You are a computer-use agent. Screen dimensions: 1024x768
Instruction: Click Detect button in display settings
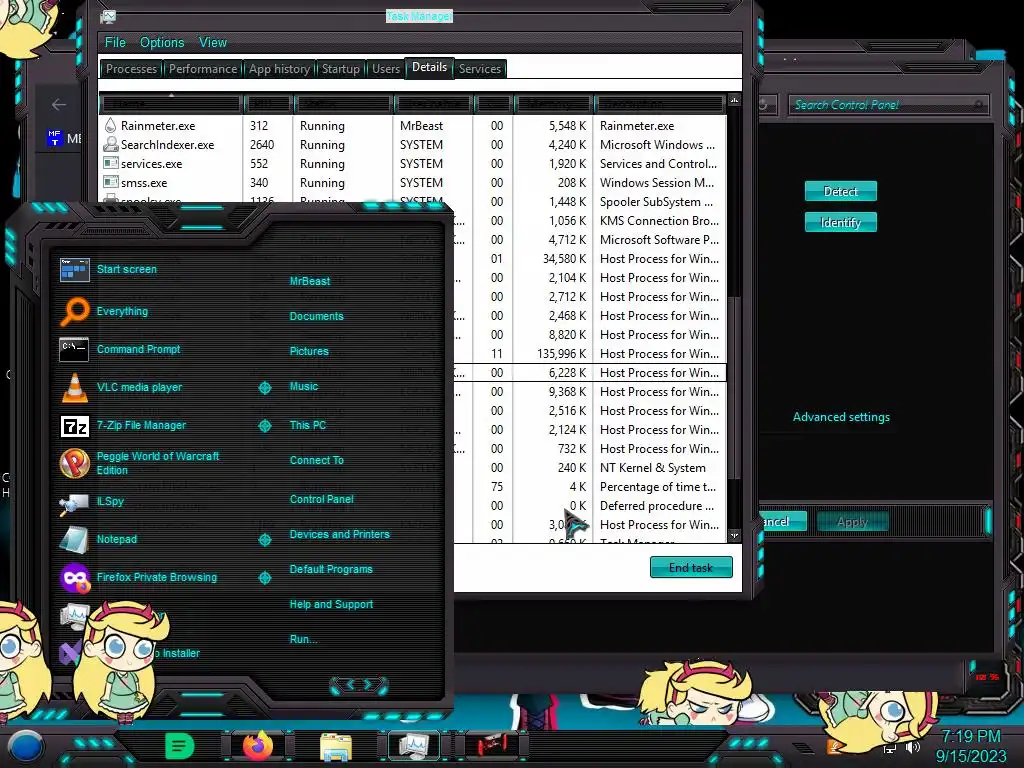coord(840,191)
